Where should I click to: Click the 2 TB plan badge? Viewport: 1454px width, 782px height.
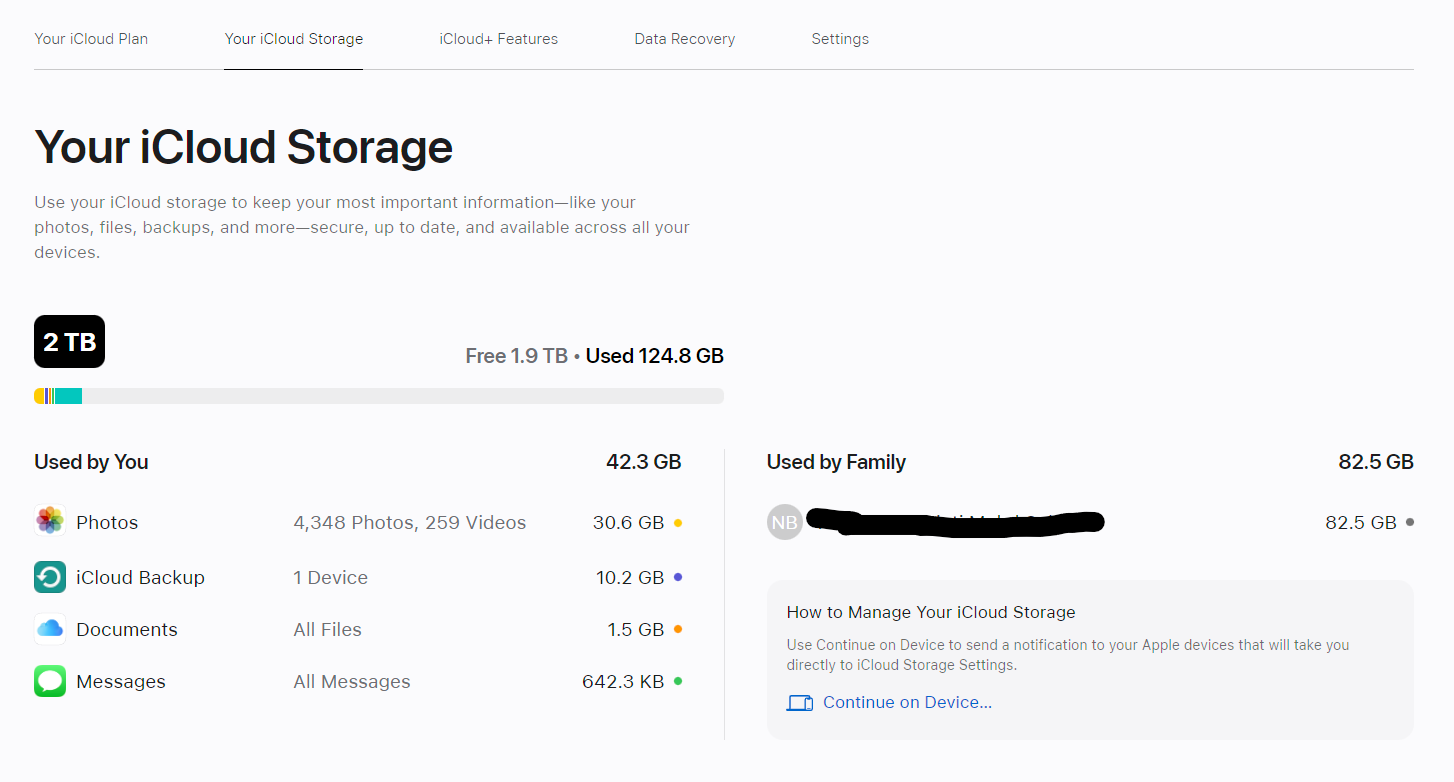(69, 342)
